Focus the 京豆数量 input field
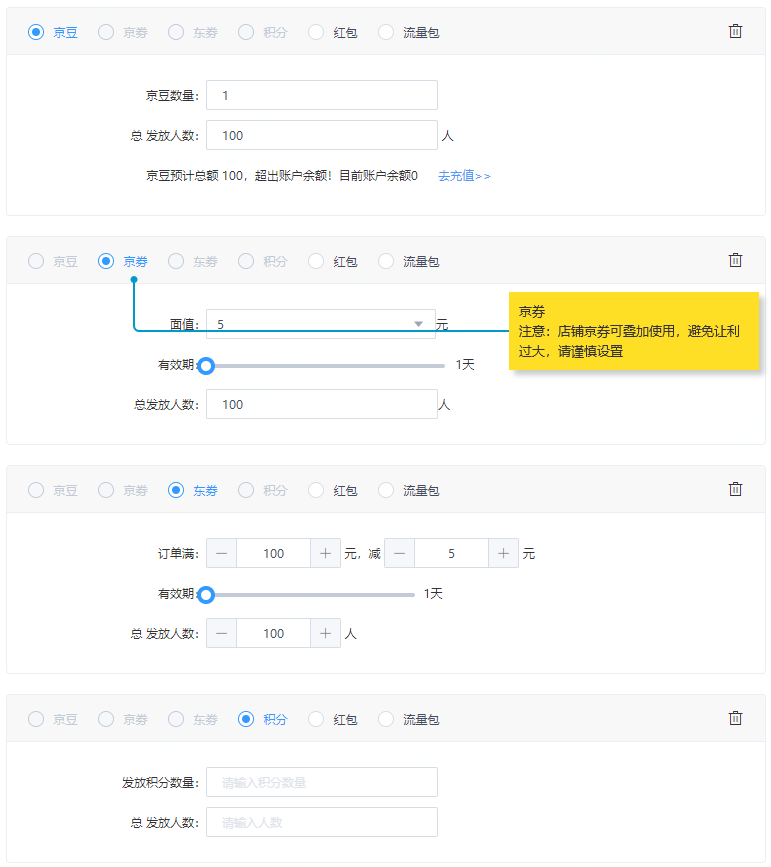Image resolution: width=771 pixels, height=867 pixels. coord(321,95)
